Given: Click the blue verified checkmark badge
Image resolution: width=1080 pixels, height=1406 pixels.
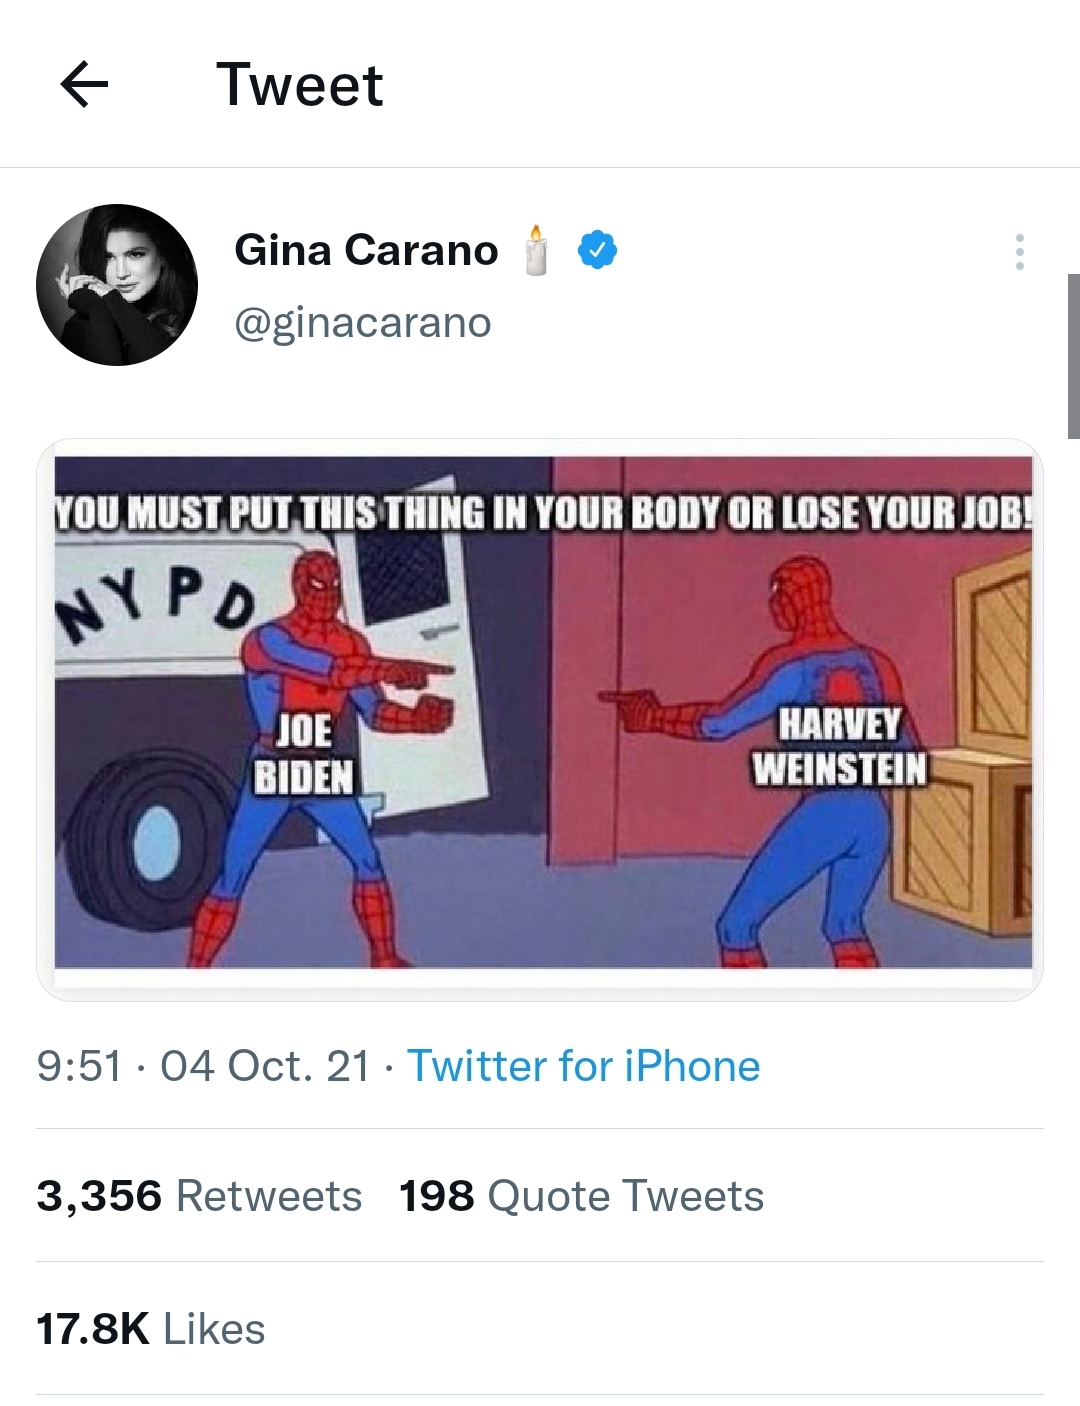Looking at the screenshot, I should [x=595, y=251].
